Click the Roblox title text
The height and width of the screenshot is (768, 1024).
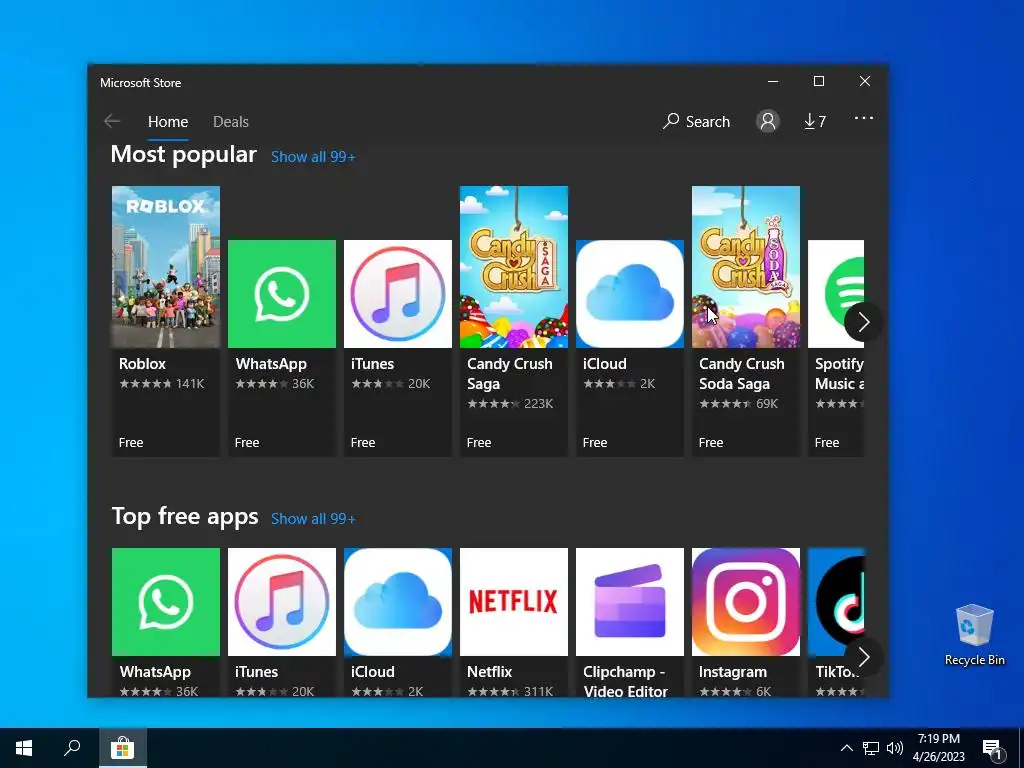click(142, 364)
